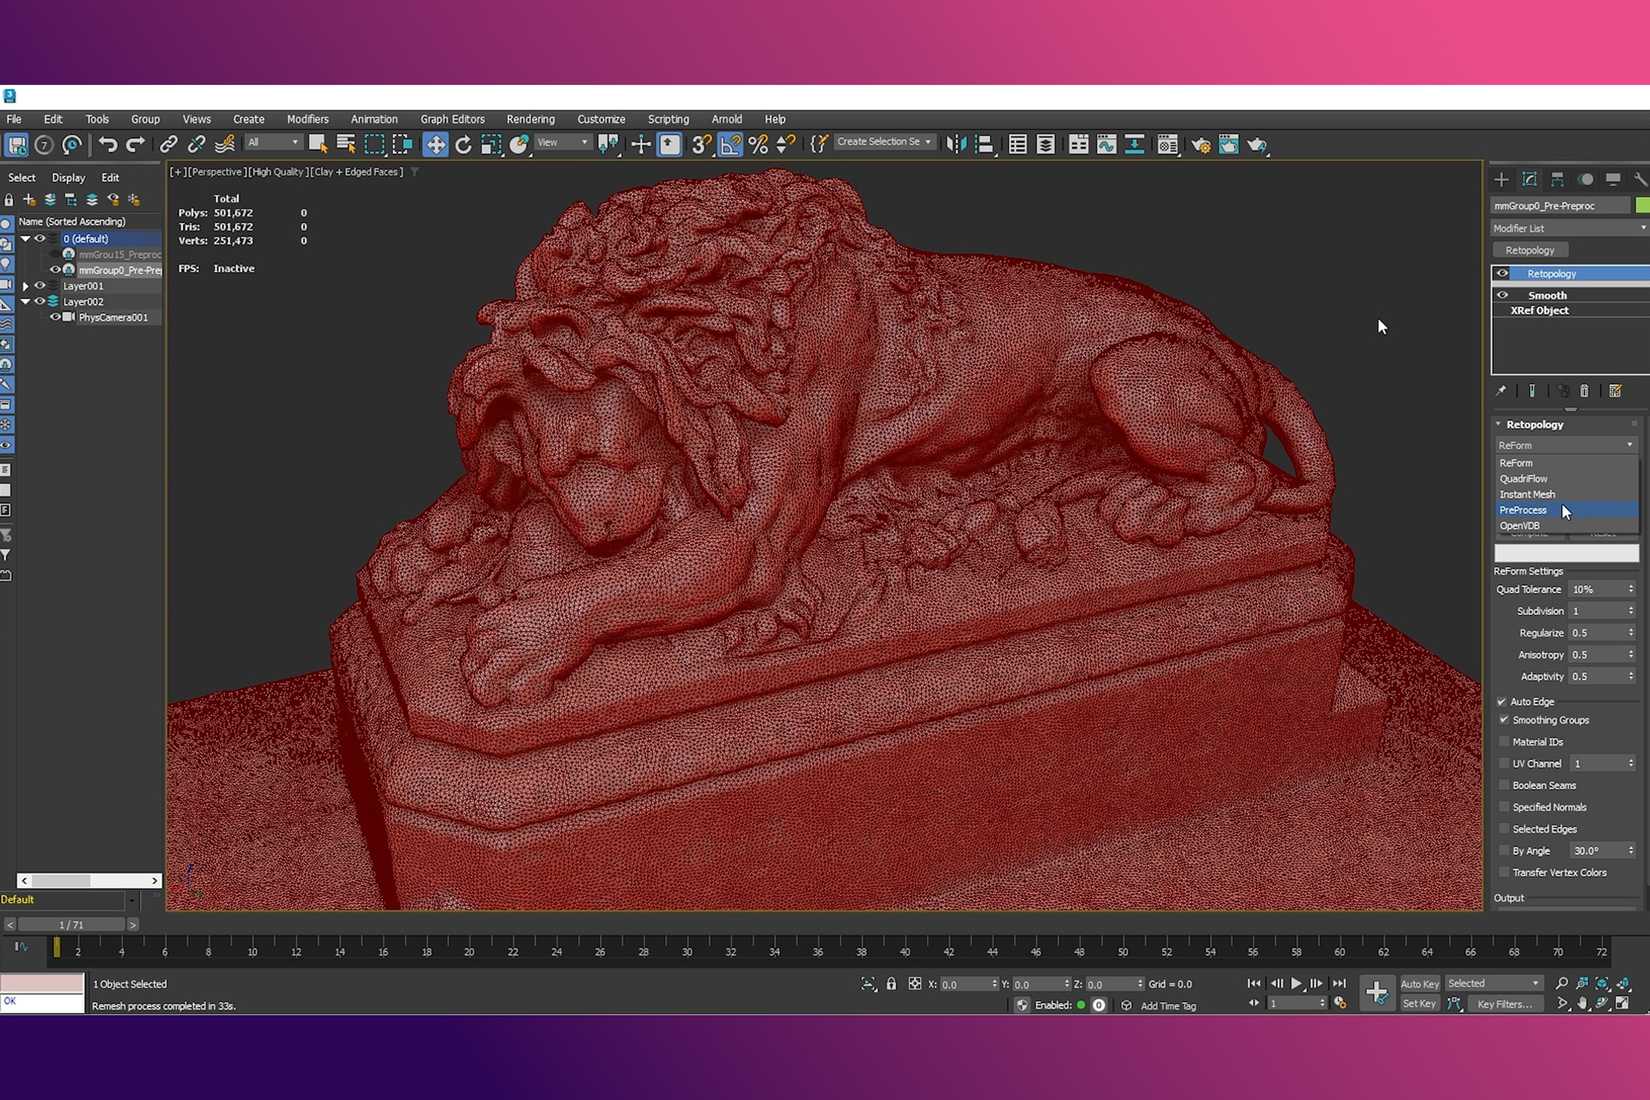Activate the Select and Scale tool
Image resolution: width=1650 pixels, height=1100 pixels.
point(491,145)
